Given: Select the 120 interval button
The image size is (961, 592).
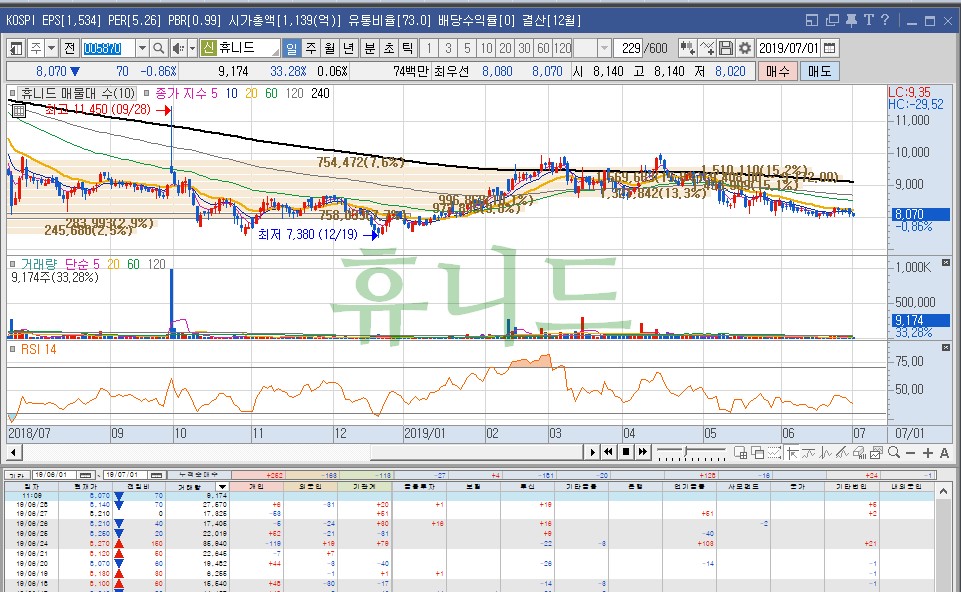Looking at the screenshot, I should [x=563, y=48].
